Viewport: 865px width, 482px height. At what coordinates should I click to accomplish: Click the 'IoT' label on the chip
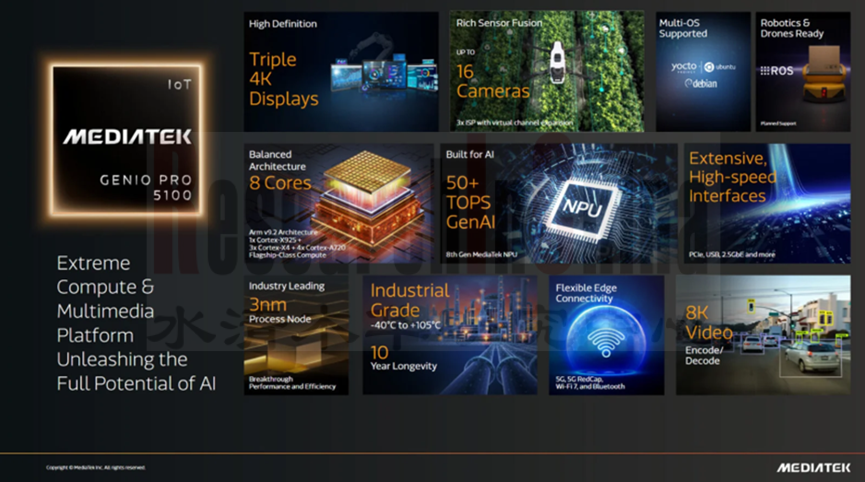(179, 84)
